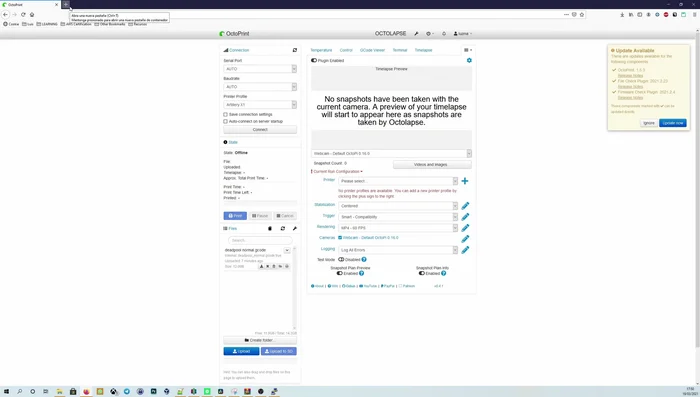Edit the Cameras profile with pencil icon

coord(465,239)
